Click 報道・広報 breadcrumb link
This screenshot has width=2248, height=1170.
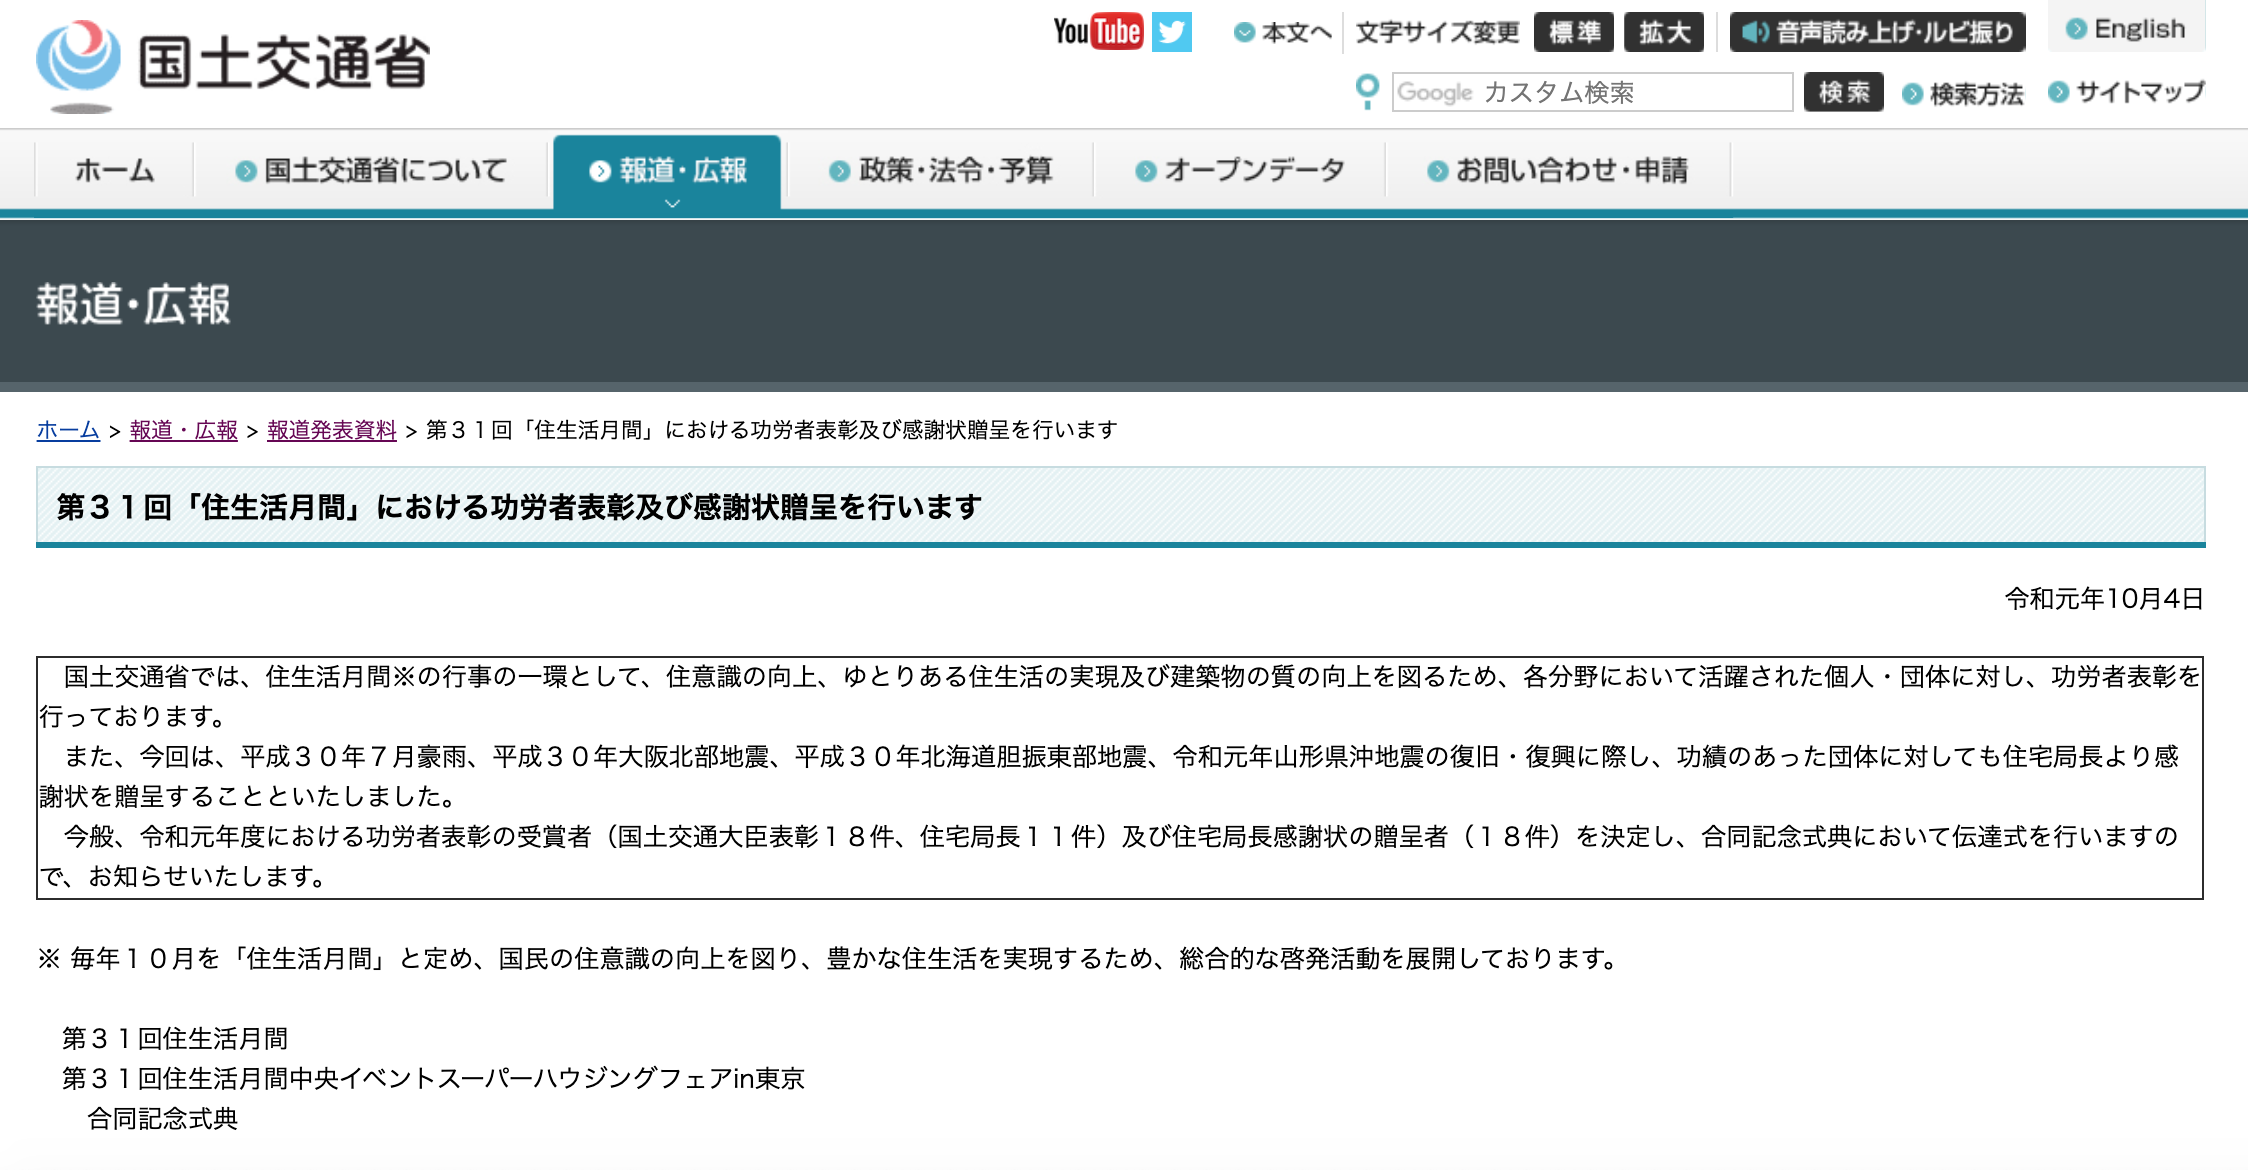(184, 430)
